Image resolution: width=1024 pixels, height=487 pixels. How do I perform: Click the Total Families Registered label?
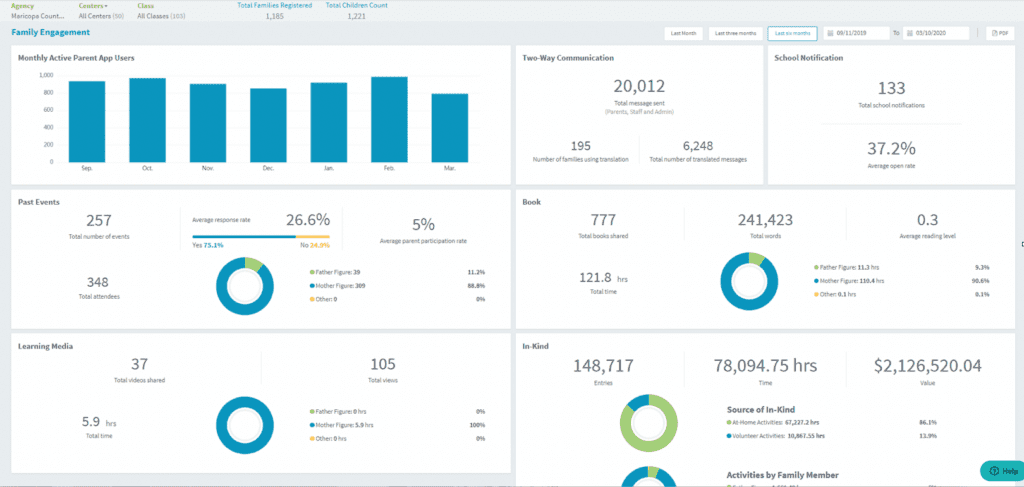coord(274,5)
